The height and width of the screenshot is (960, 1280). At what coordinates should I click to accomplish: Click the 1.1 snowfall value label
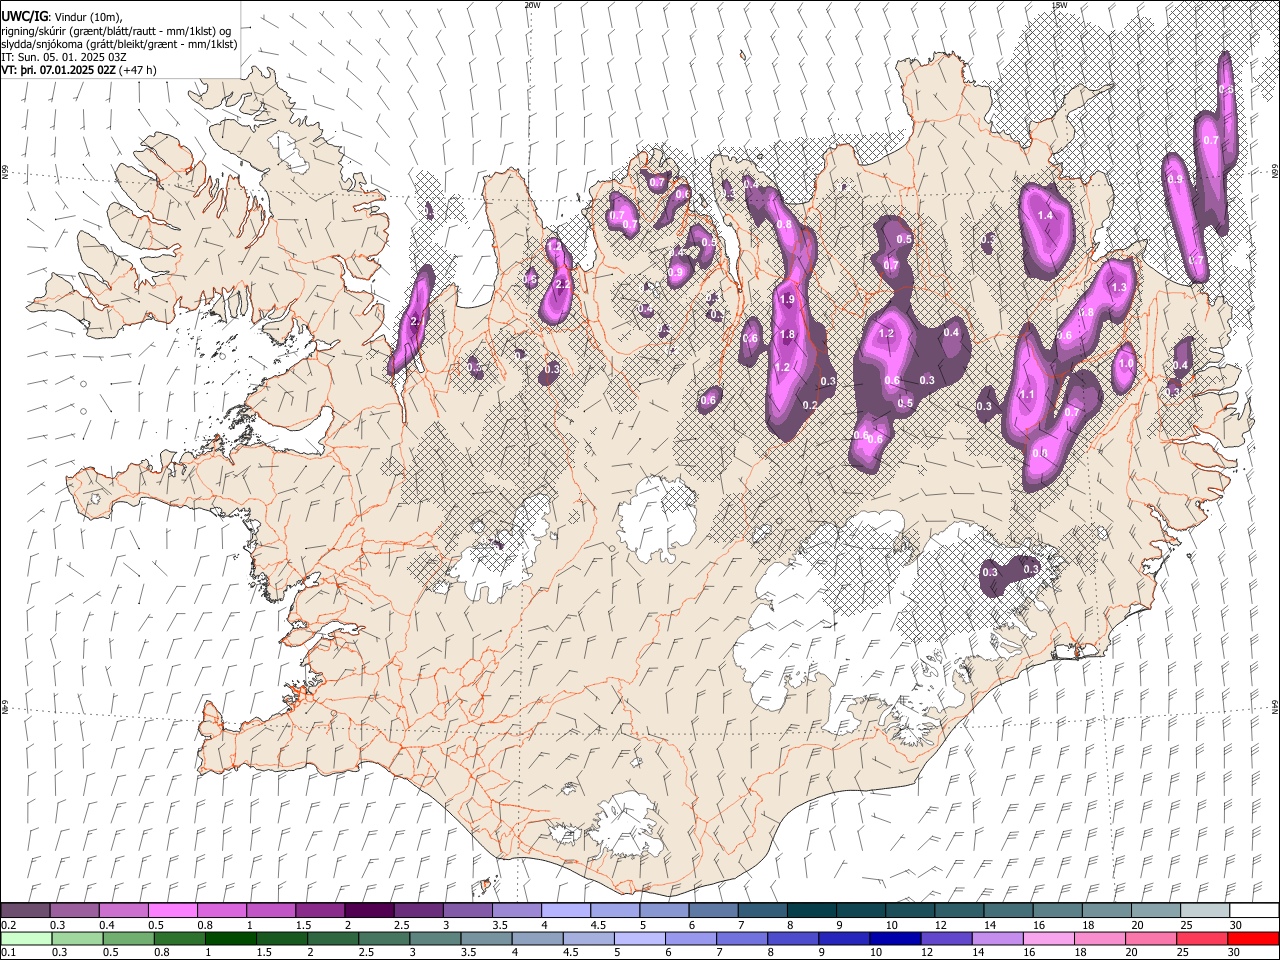[1026, 395]
